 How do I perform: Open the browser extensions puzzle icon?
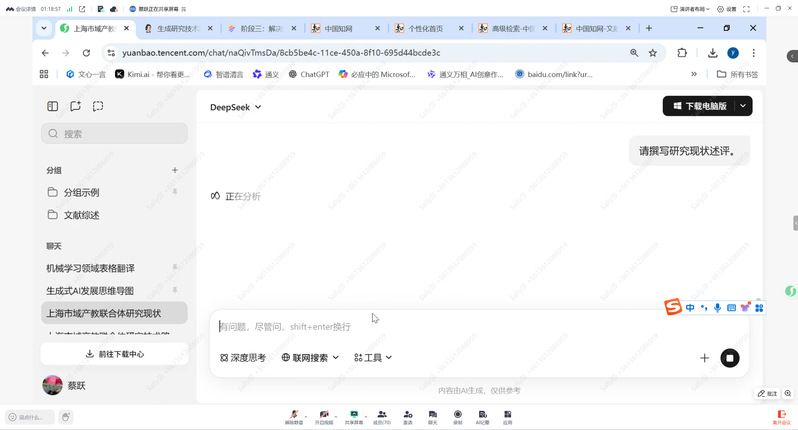coord(682,53)
